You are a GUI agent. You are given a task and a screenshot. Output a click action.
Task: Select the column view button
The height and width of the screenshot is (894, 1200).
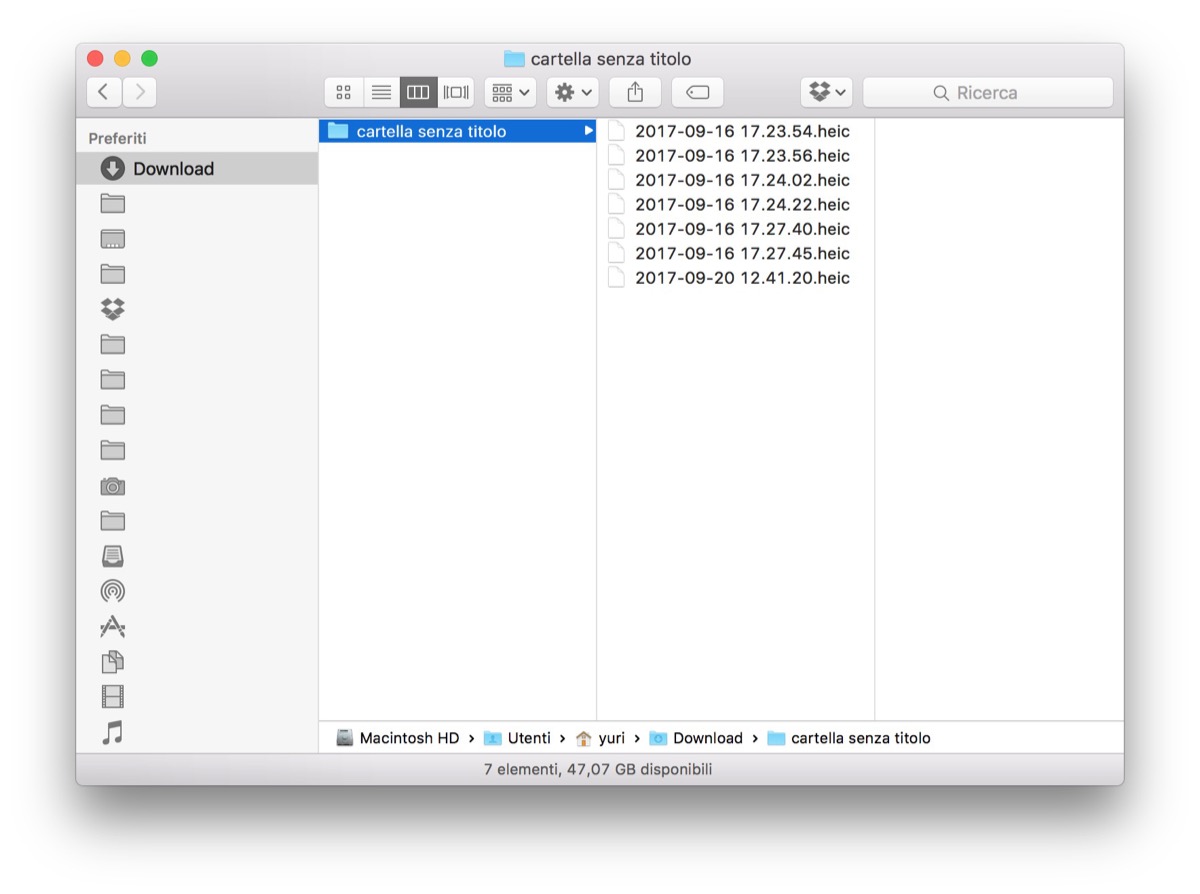tap(418, 92)
